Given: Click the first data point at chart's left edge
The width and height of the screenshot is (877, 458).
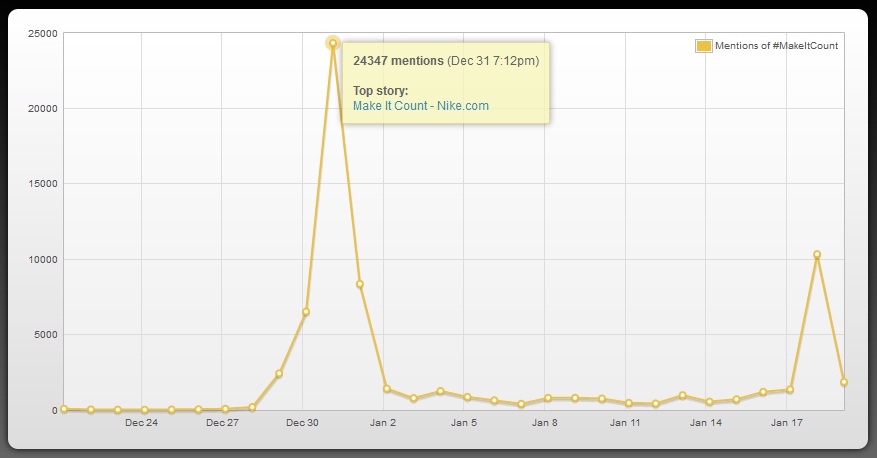Looking at the screenshot, I should tap(64, 409).
